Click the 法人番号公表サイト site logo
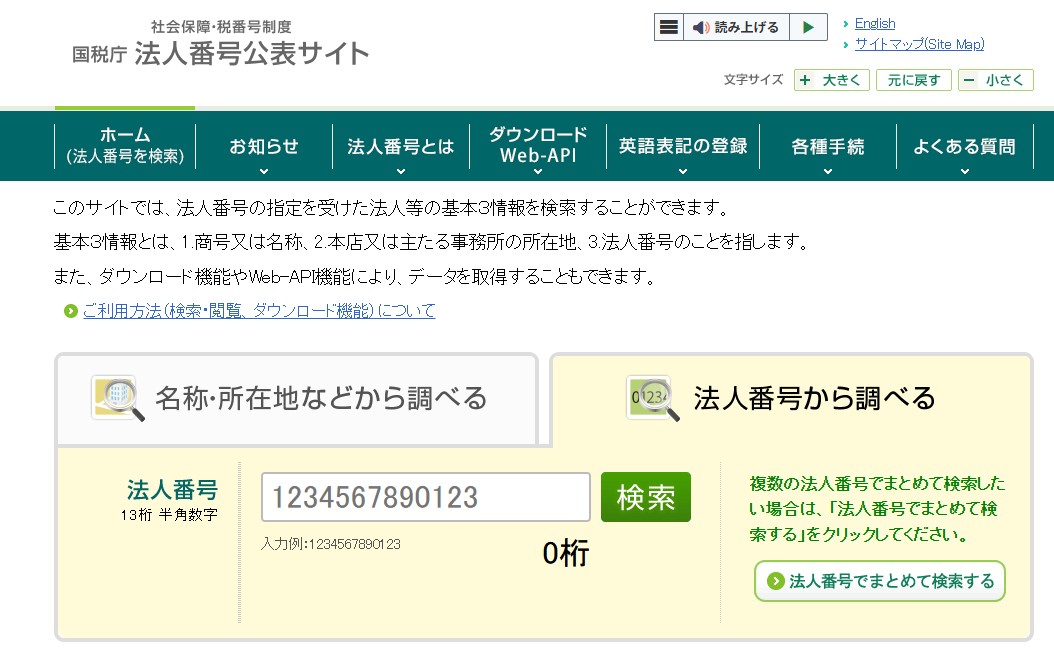1054x665 pixels. coord(221,45)
